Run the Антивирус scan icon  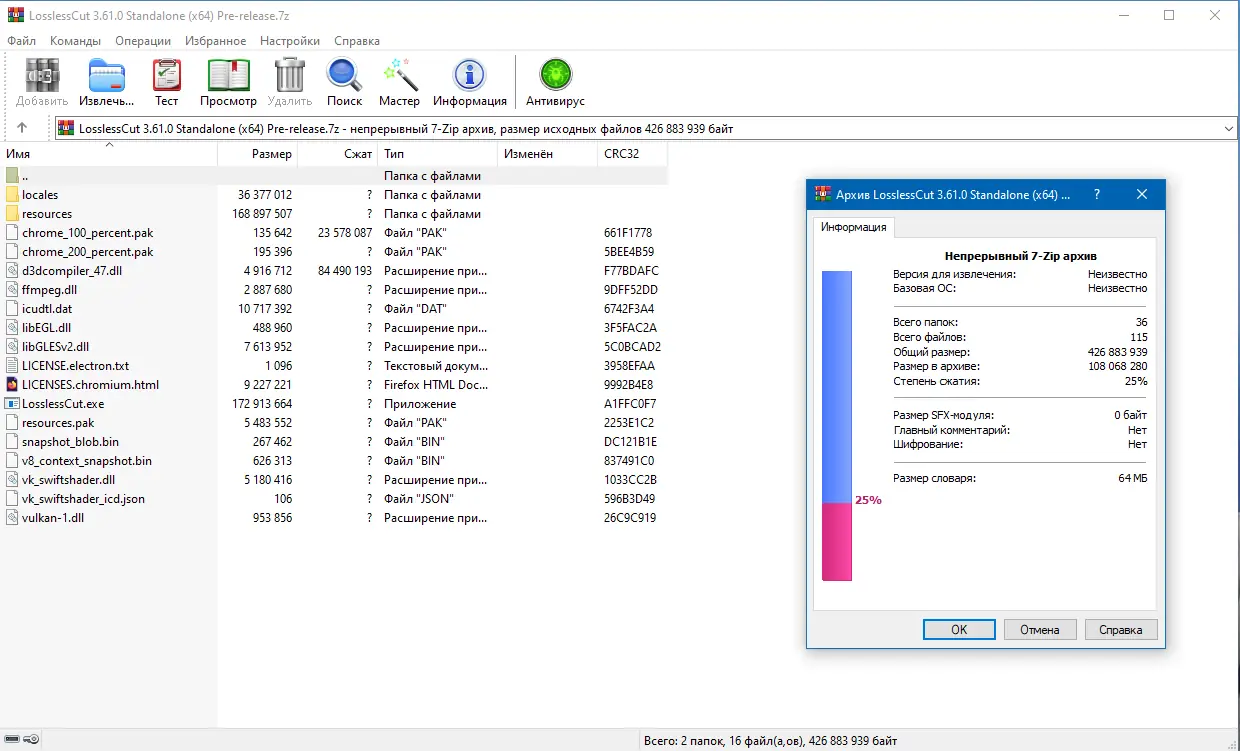555,76
